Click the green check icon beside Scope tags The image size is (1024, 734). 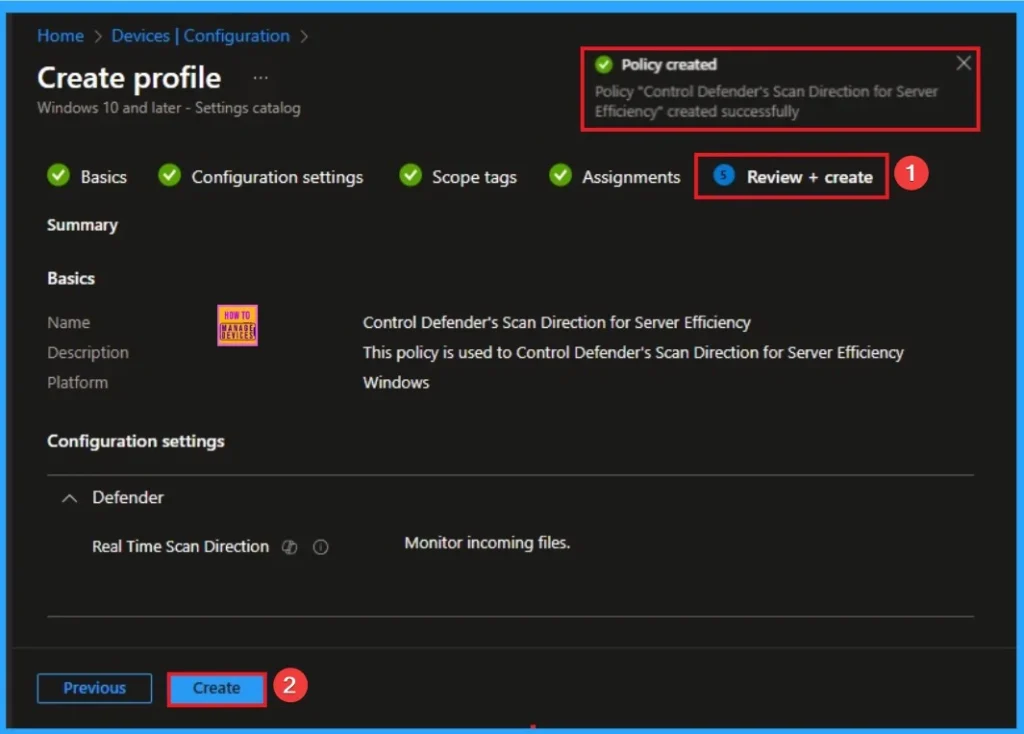coord(410,175)
